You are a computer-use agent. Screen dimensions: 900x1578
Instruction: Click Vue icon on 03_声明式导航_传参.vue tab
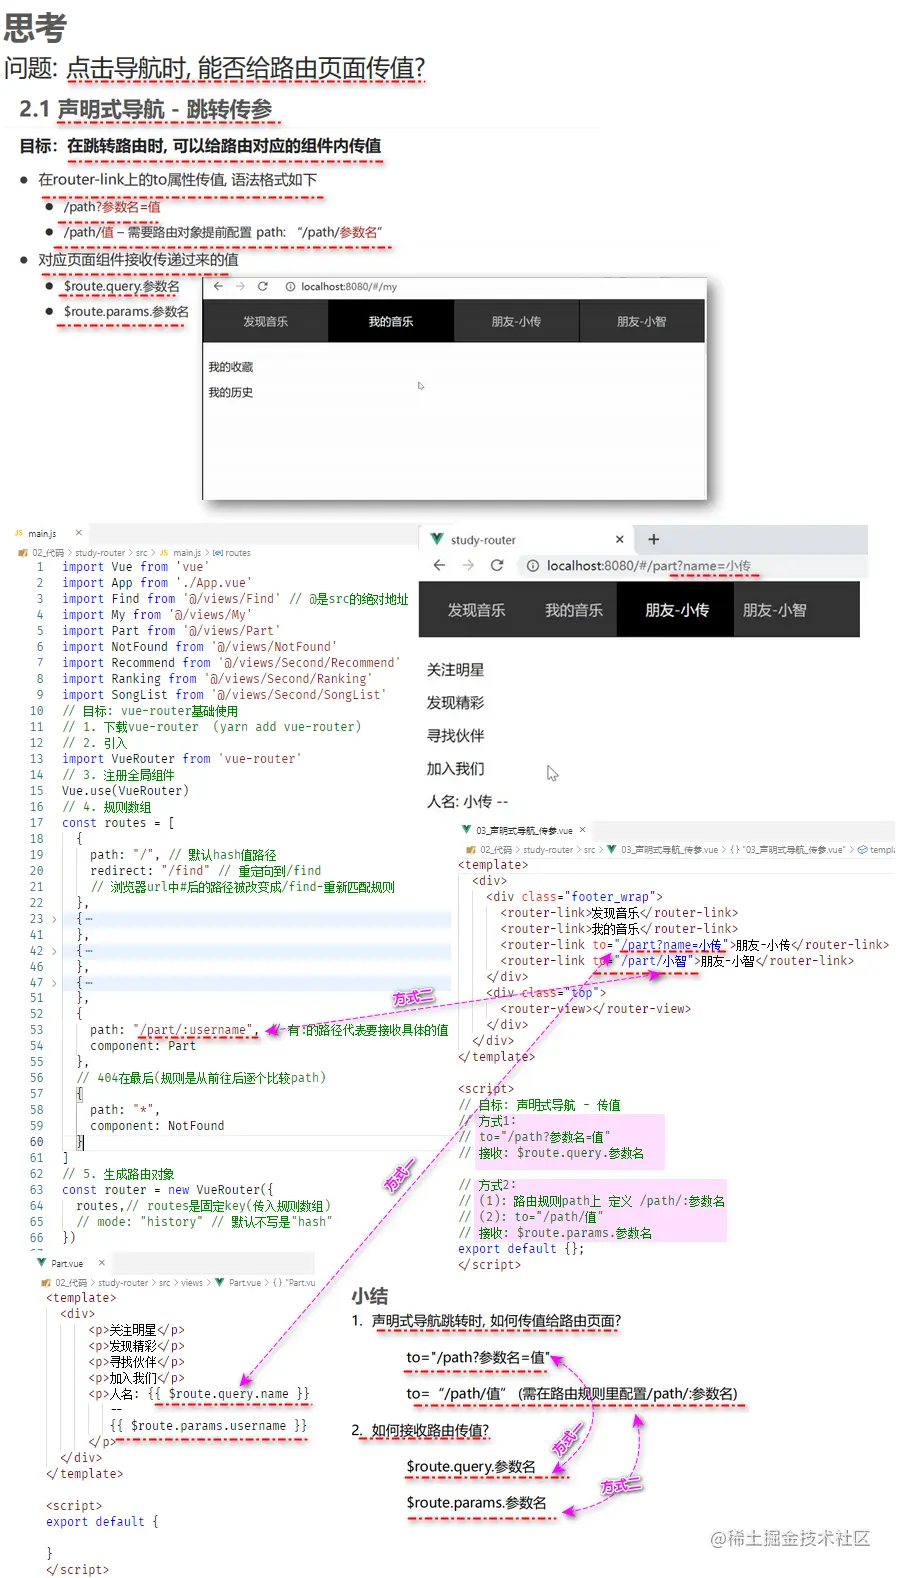[466, 830]
